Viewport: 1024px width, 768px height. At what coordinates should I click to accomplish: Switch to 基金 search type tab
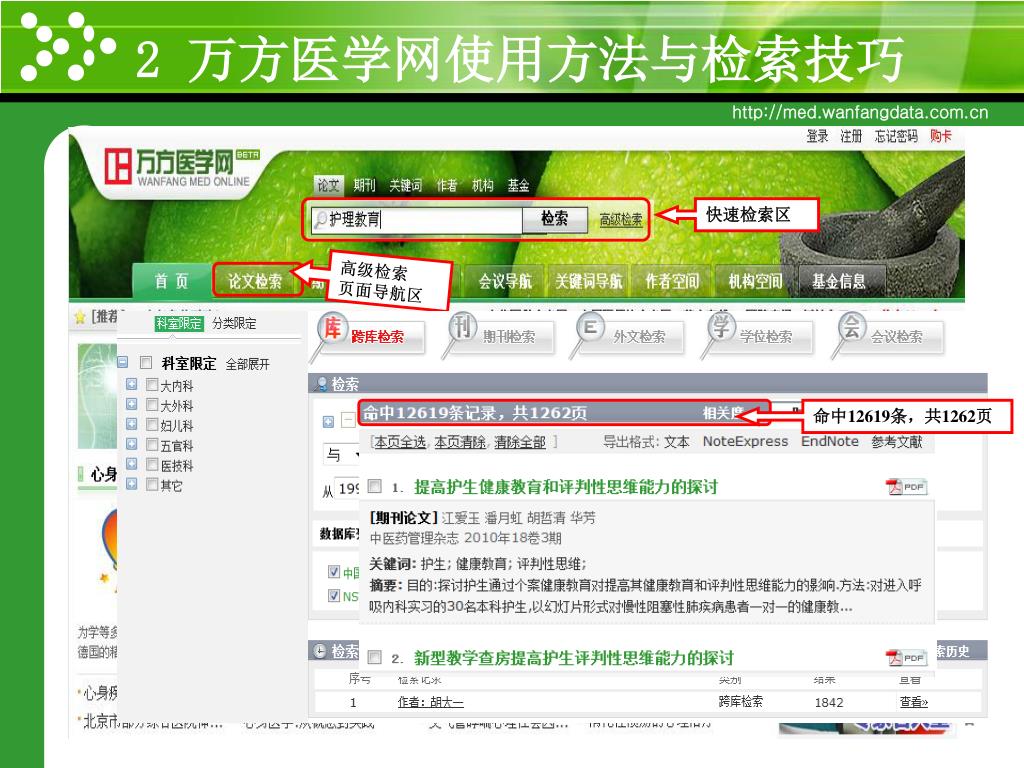519,185
